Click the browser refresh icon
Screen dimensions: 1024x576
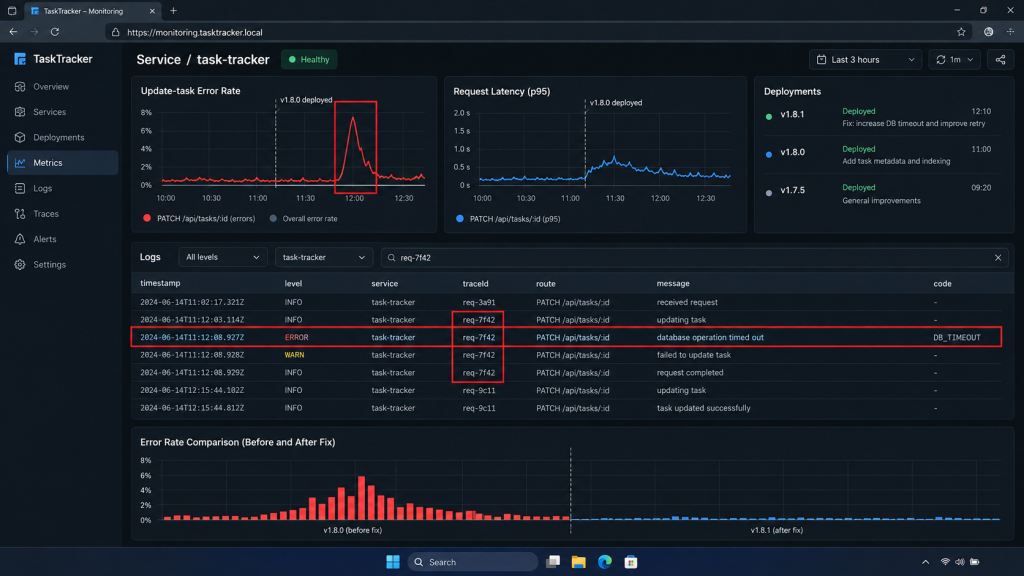pos(55,32)
